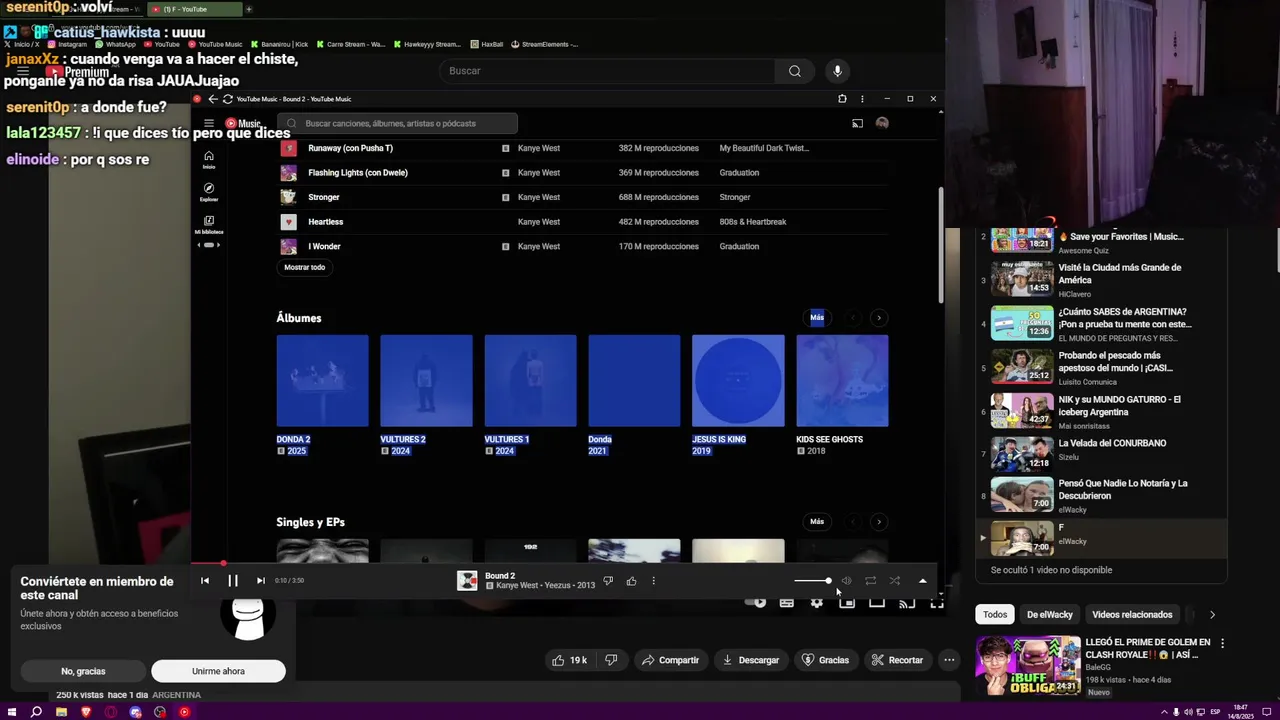The image size is (1280, 720).
Task: Select the De elWacky filter chip
Action: point(1050,615)
